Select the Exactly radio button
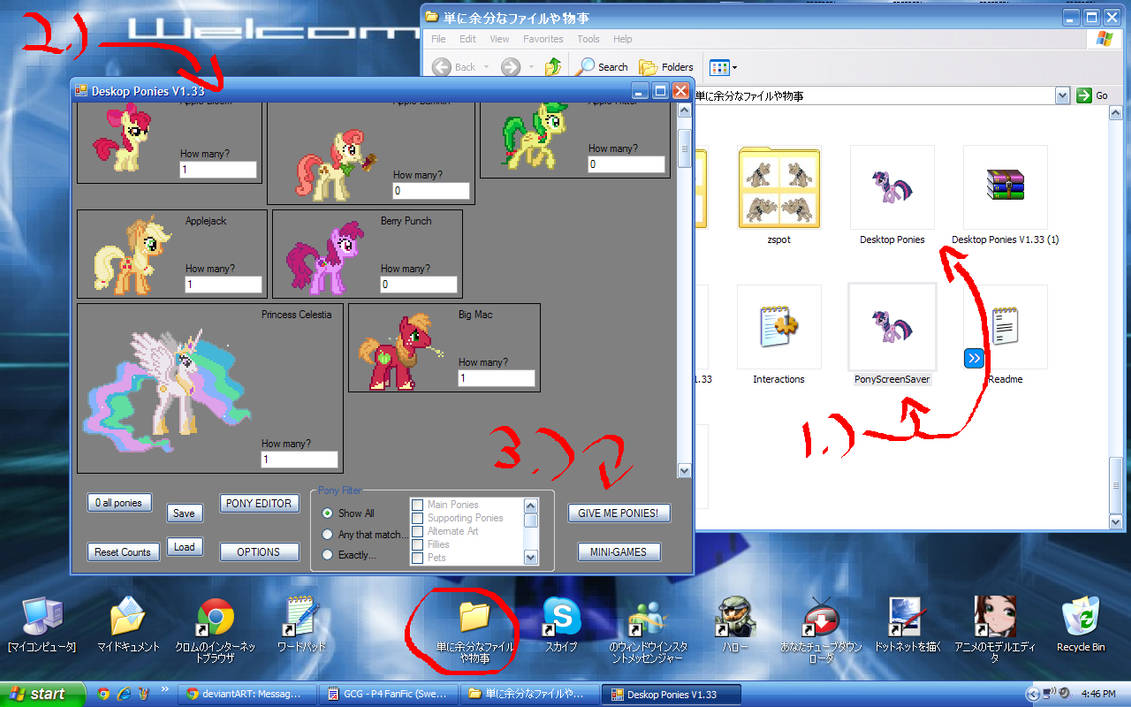 [327, 554]
